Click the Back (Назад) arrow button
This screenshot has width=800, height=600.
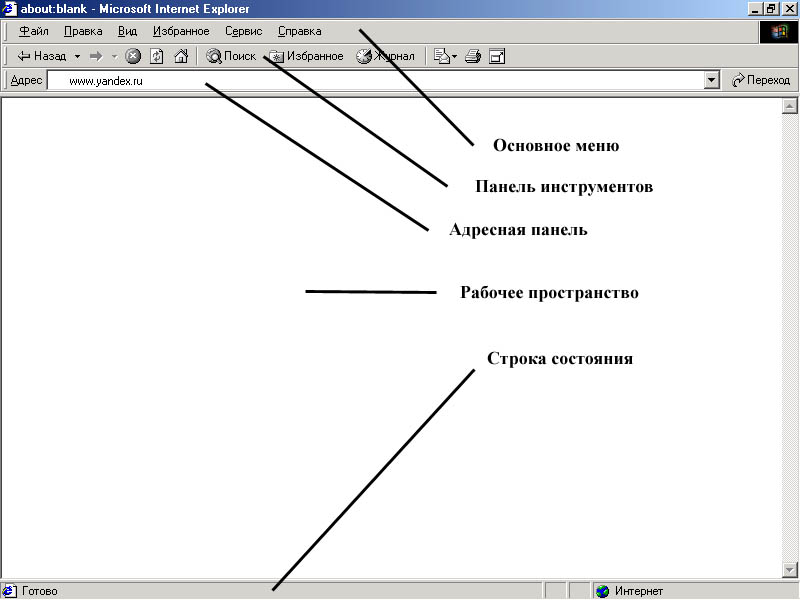42,56
